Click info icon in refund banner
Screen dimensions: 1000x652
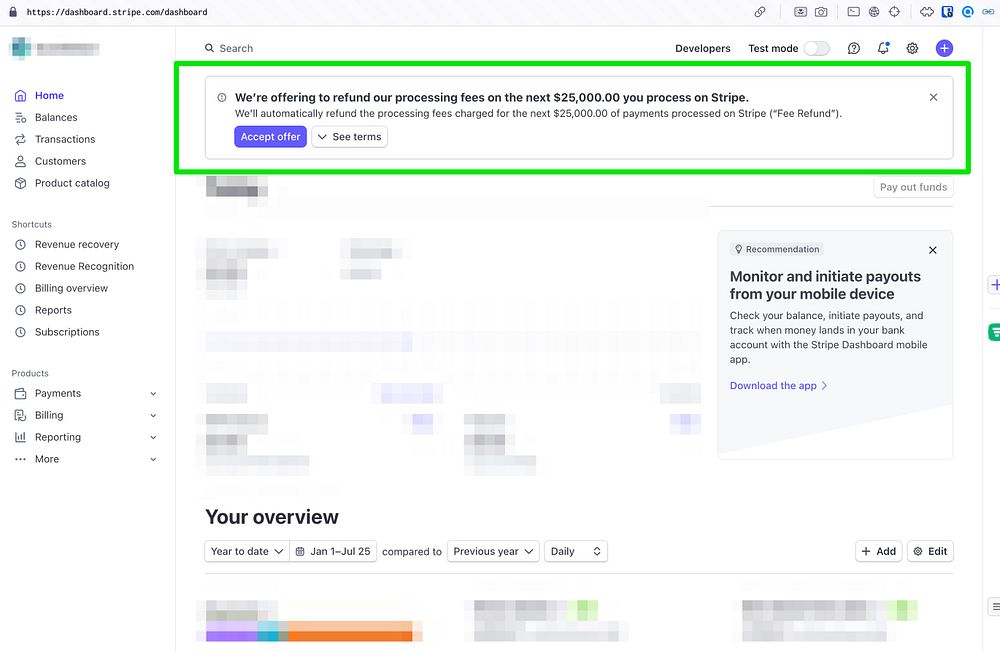[222, 98]
